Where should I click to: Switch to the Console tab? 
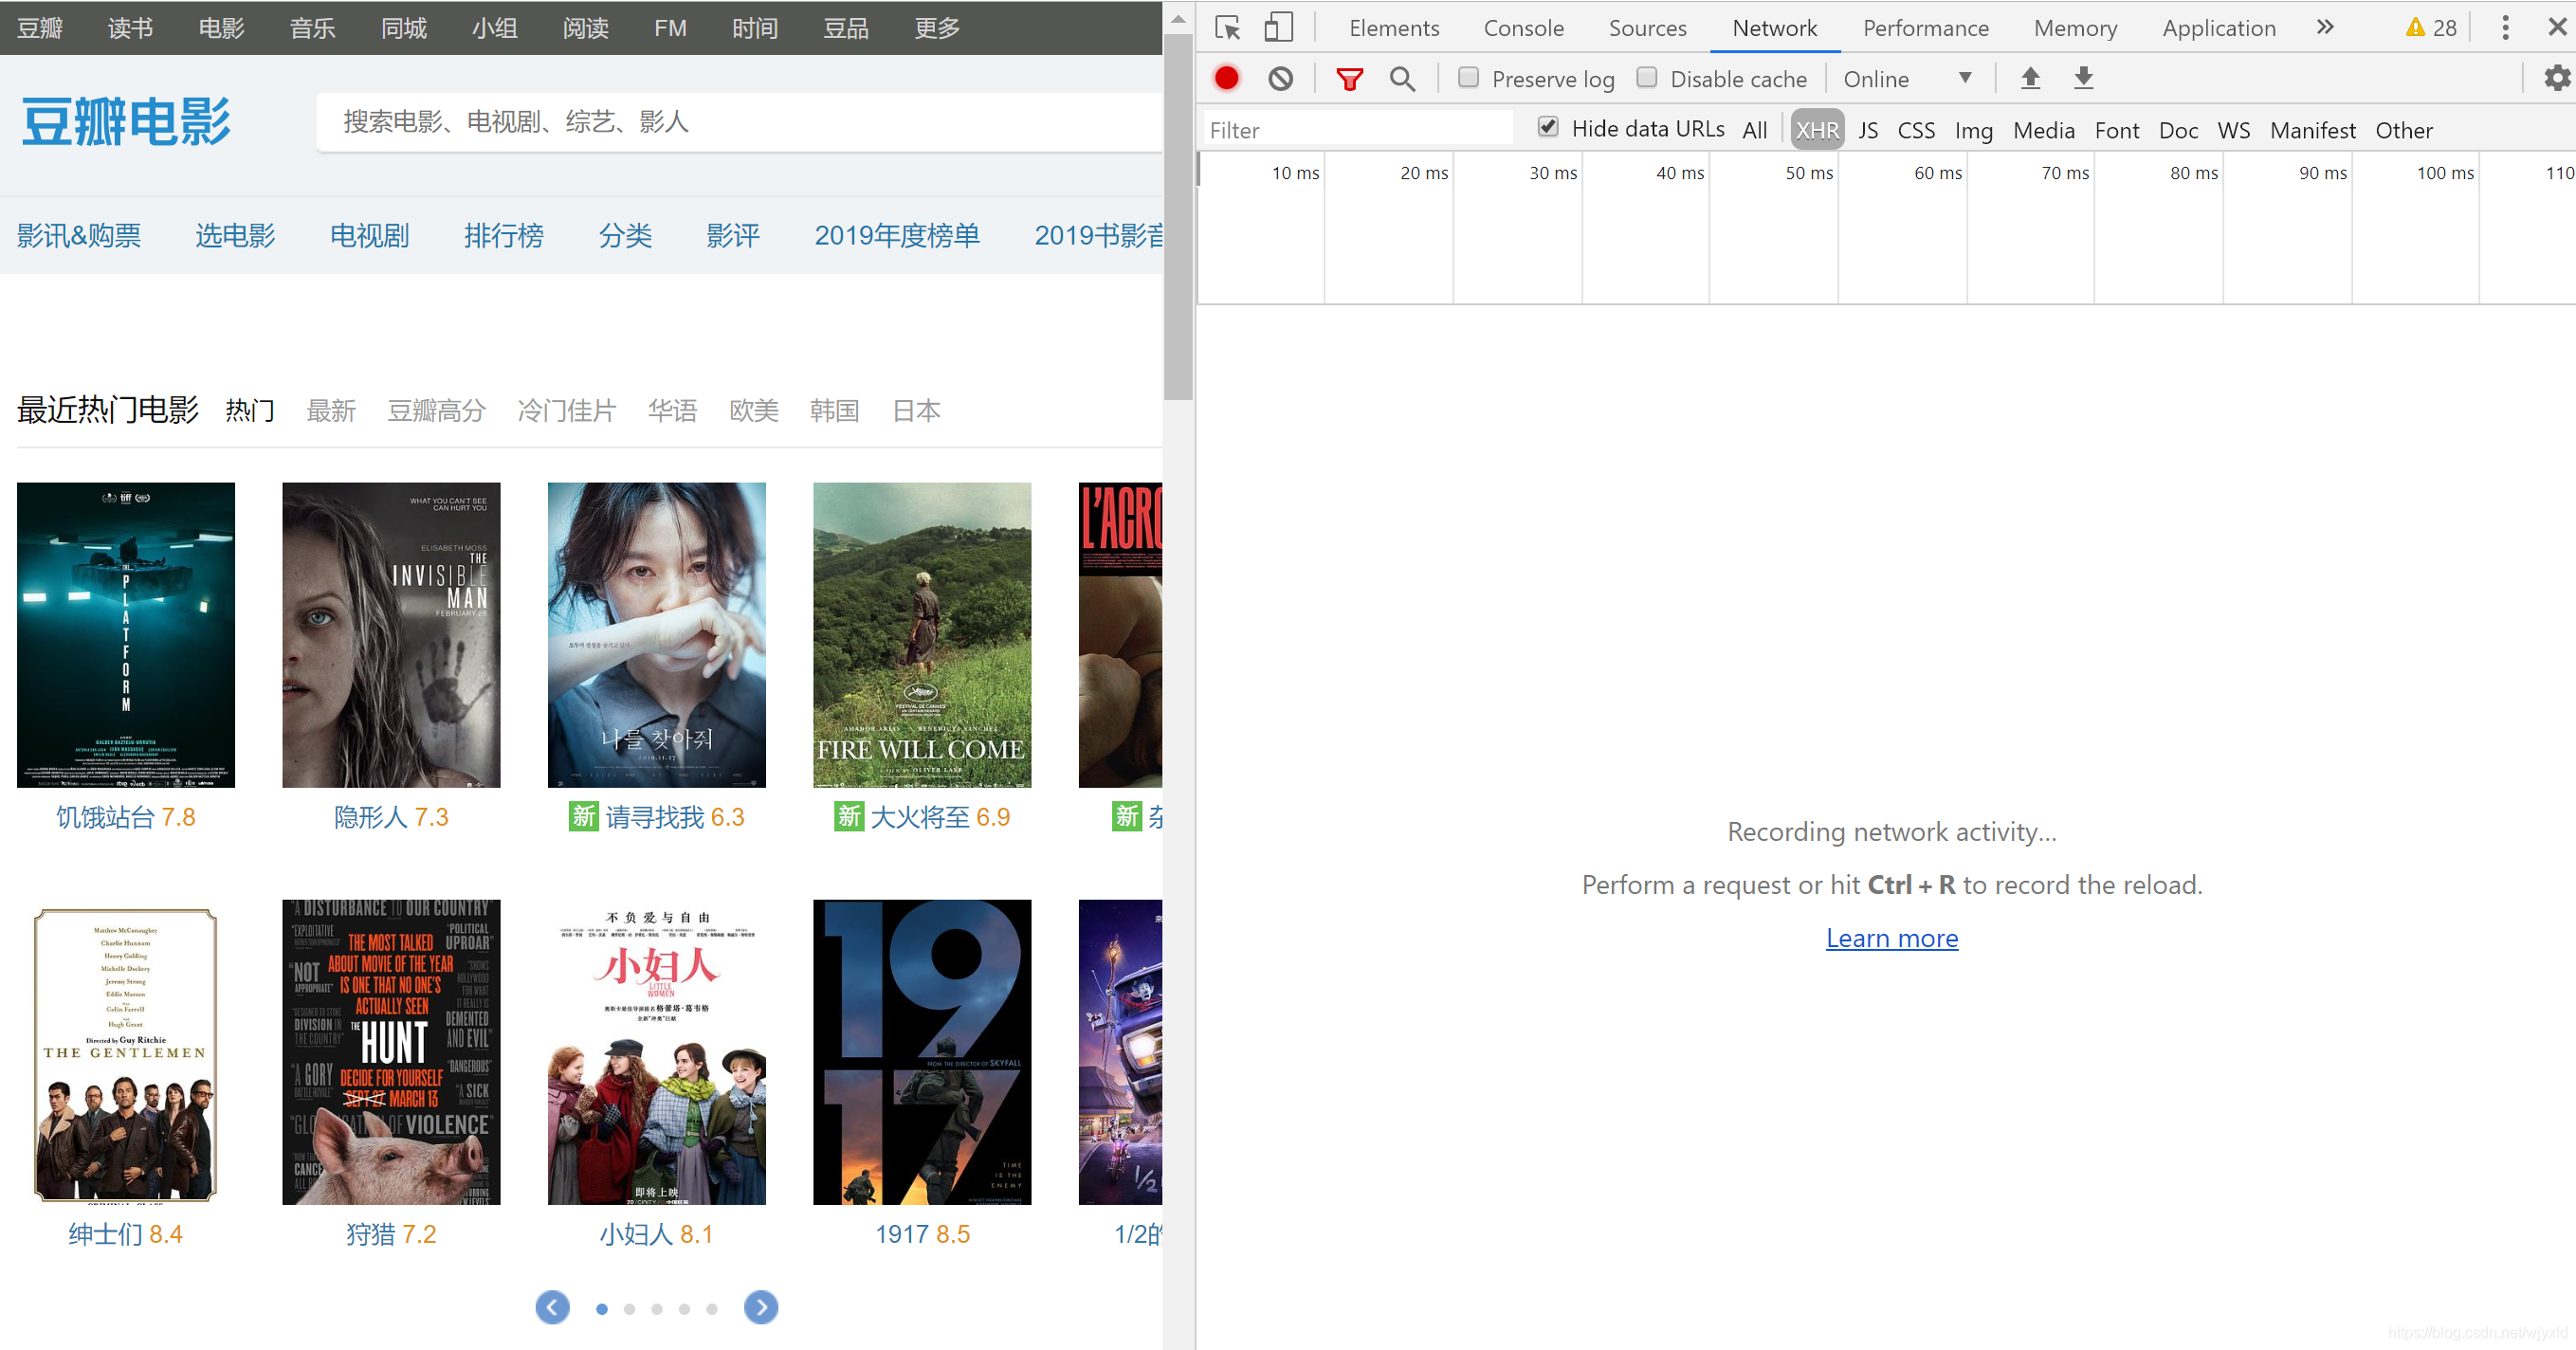(1523, 28)
